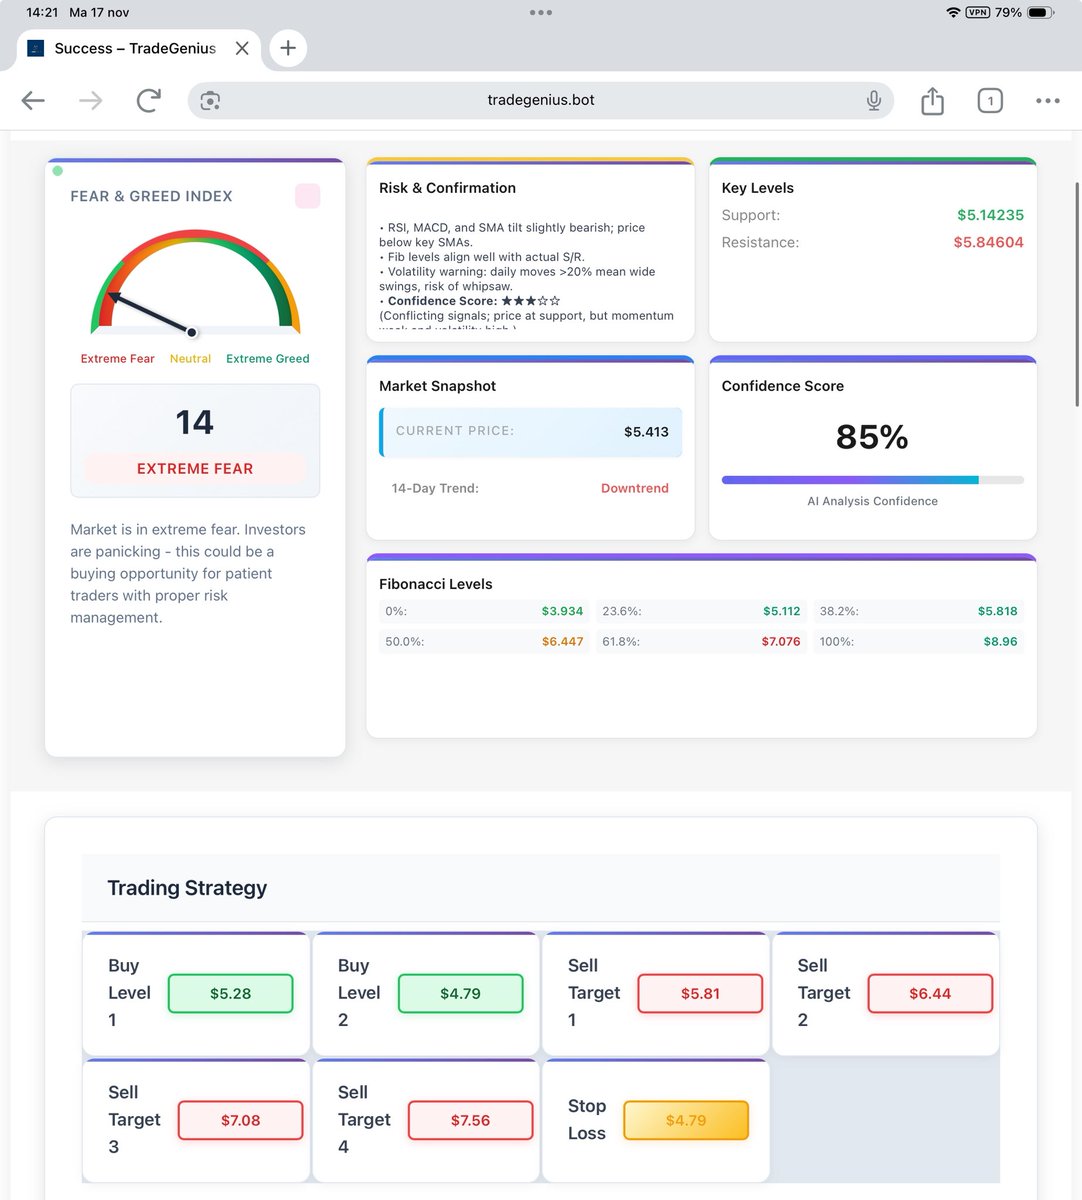Add a new tab with the plus icon

point(288,48)
